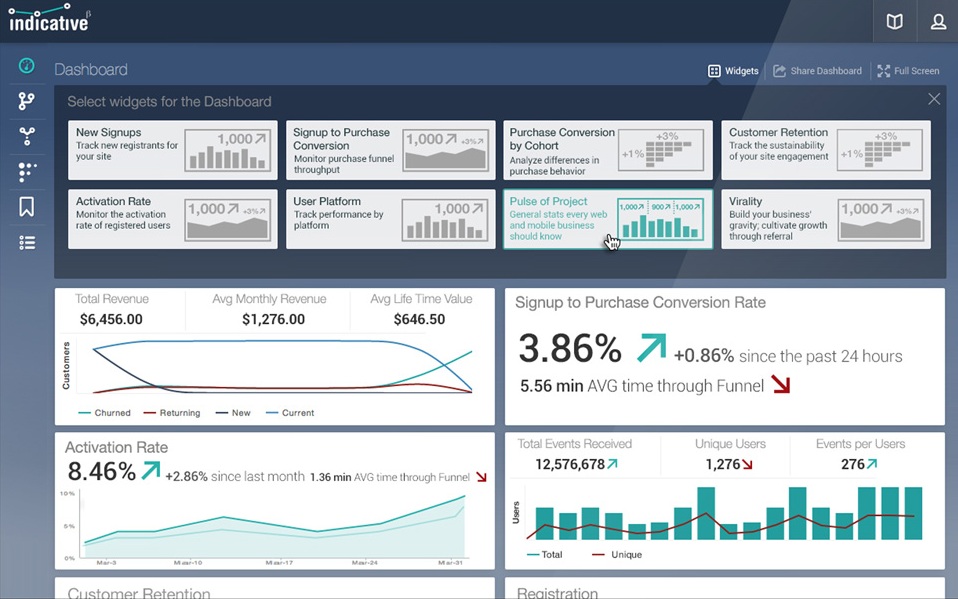Toggle the Virality widget

(x=825, y=219)
